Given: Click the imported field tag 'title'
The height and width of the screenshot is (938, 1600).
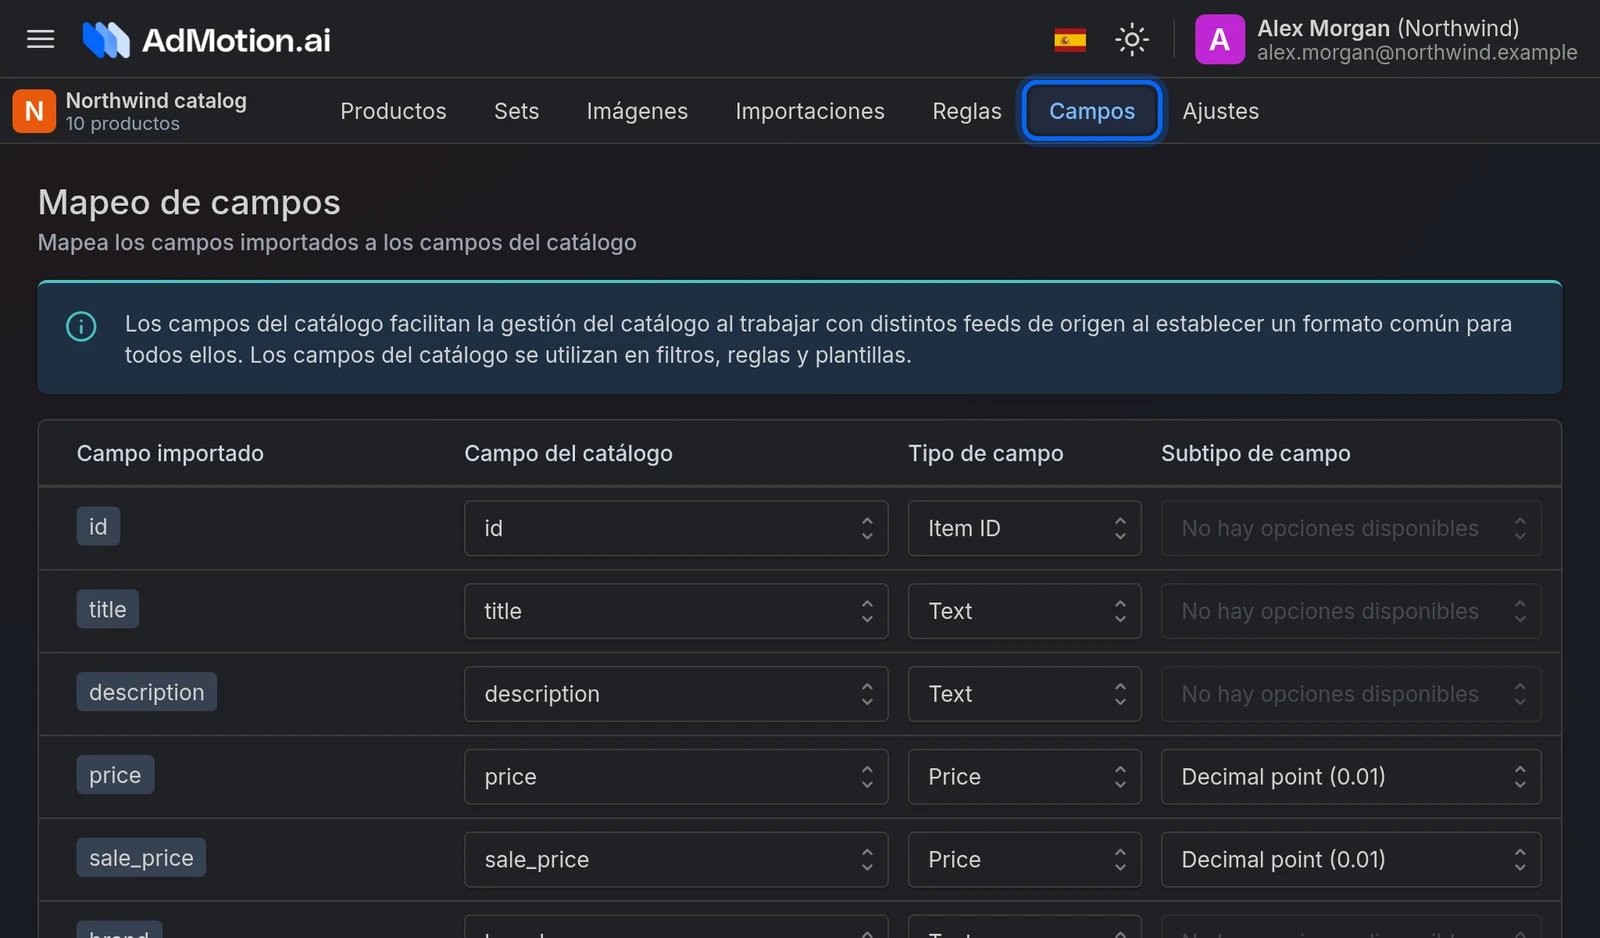Looking at the screenshot, I should point(107,609).
